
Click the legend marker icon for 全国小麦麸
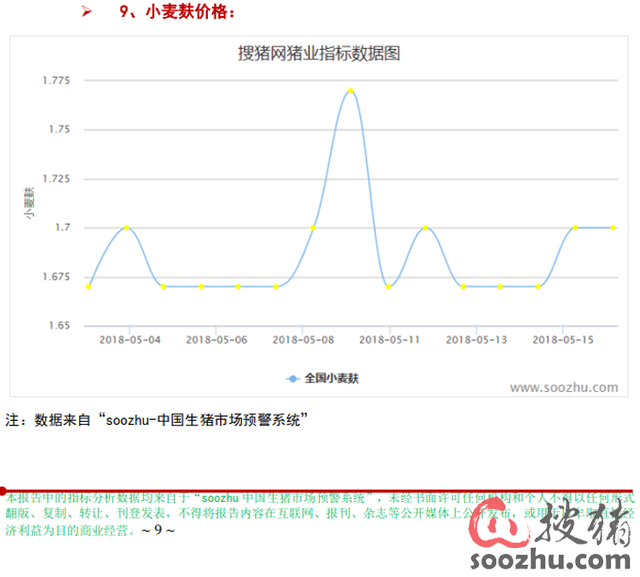(292, 379)
